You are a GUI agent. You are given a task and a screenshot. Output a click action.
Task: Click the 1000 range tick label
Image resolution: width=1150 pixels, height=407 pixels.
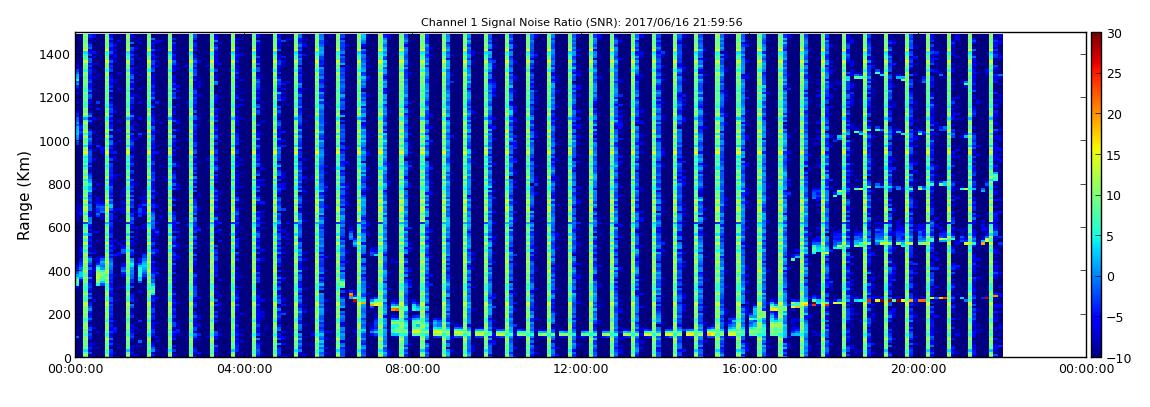(55, 142)
